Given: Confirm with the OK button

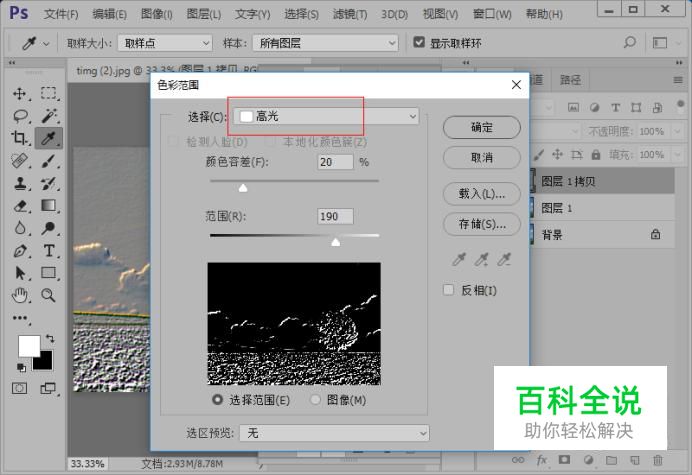Looking at the screenshot, I should point(481,128).
